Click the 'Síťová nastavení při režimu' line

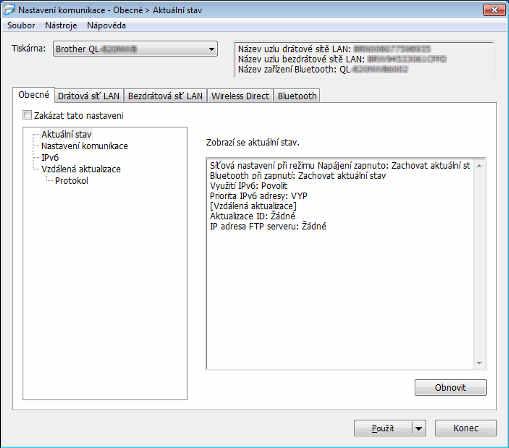point(340,165)
